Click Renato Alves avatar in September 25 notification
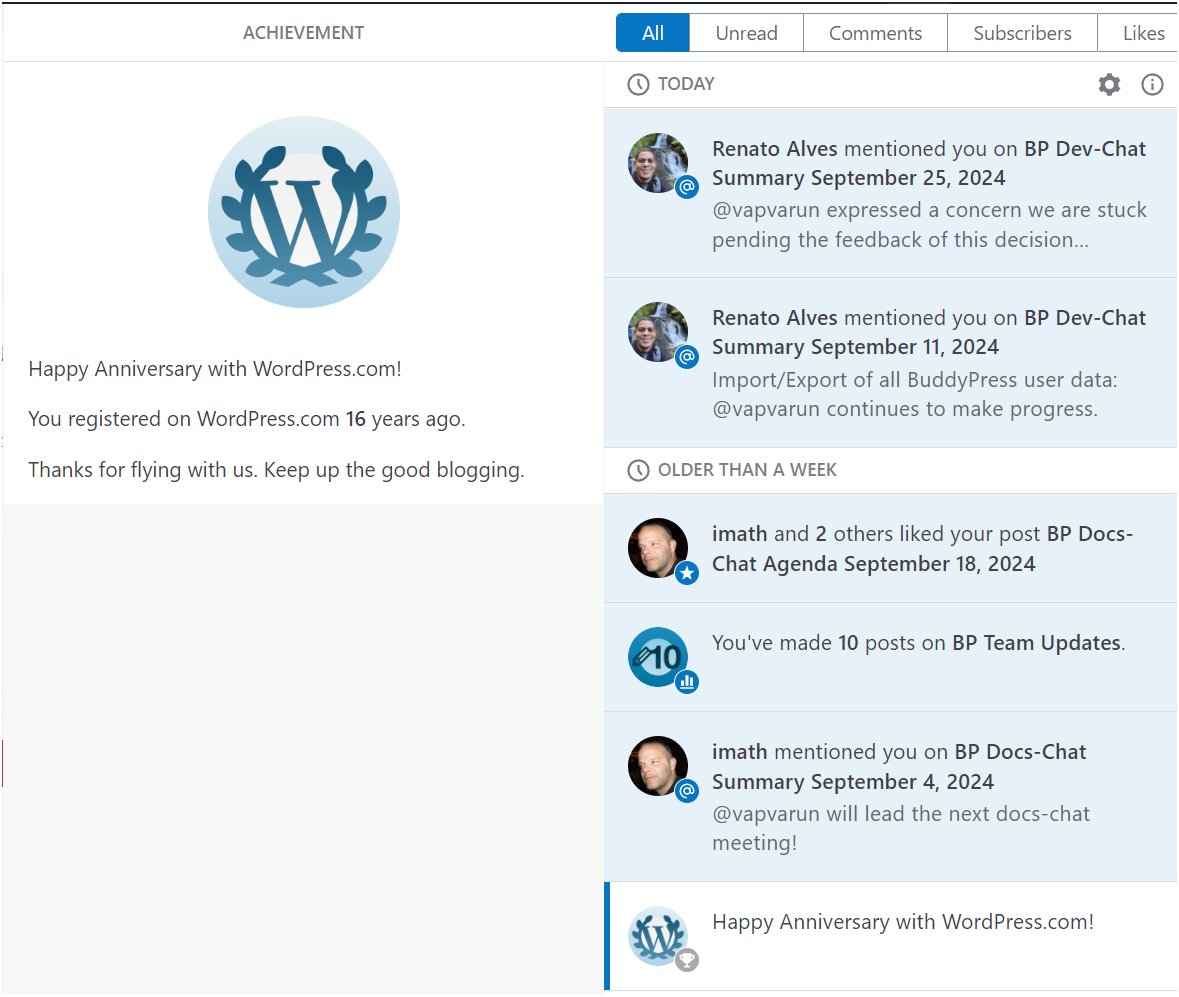This screenshot has width=1179, height=997. [x=658, y=163]
